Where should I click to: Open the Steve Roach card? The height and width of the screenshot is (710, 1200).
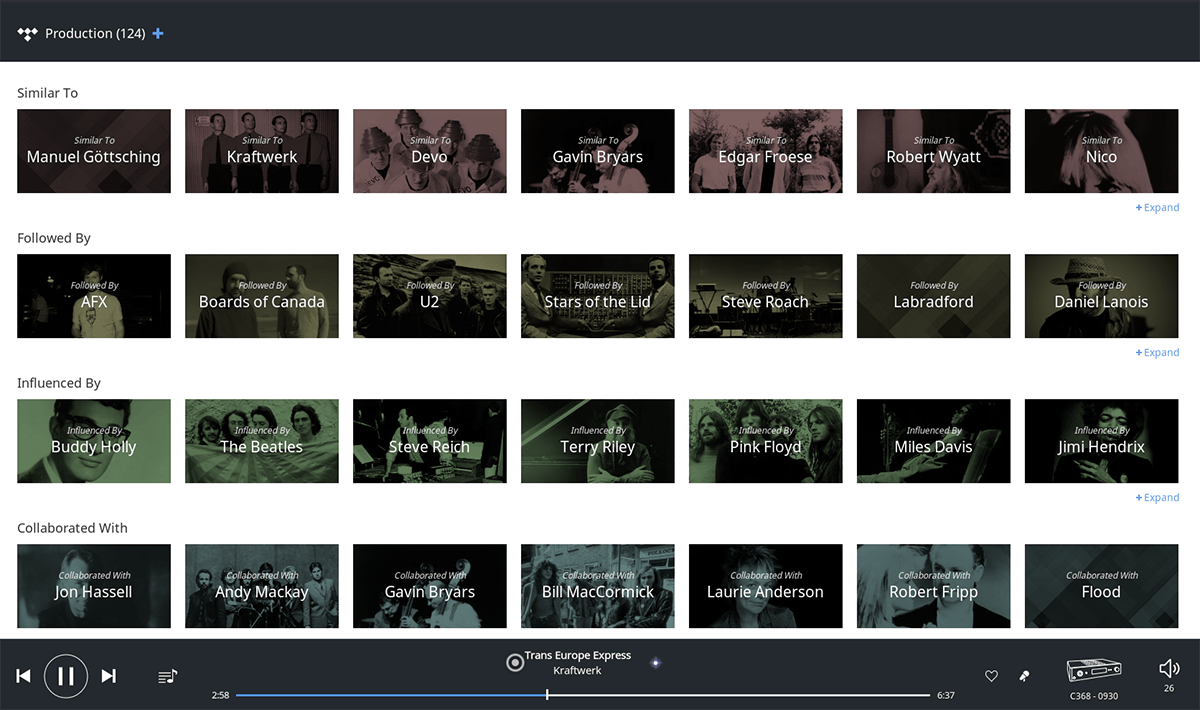coord(766,296)
